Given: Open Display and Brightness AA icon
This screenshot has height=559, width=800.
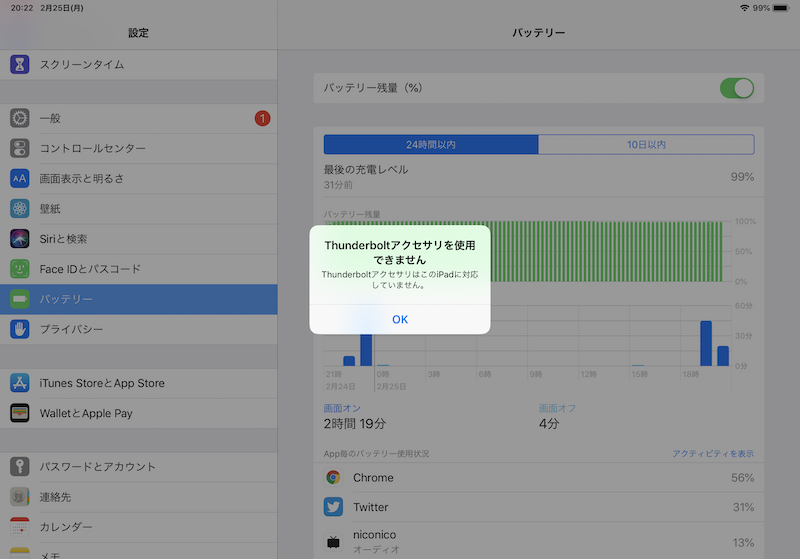Looking at the screenshot, I should point(20,179).
